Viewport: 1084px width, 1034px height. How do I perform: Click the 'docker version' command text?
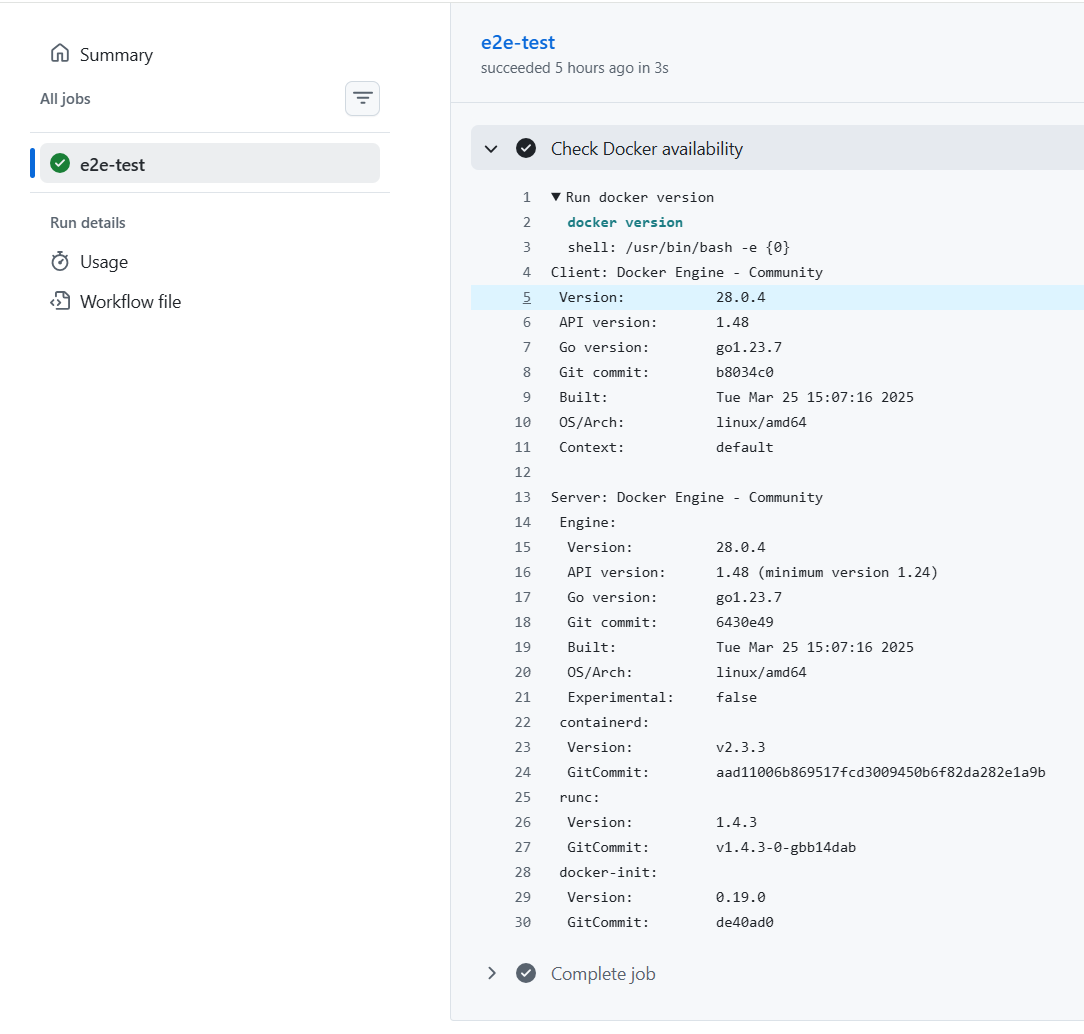coord(625,222)
